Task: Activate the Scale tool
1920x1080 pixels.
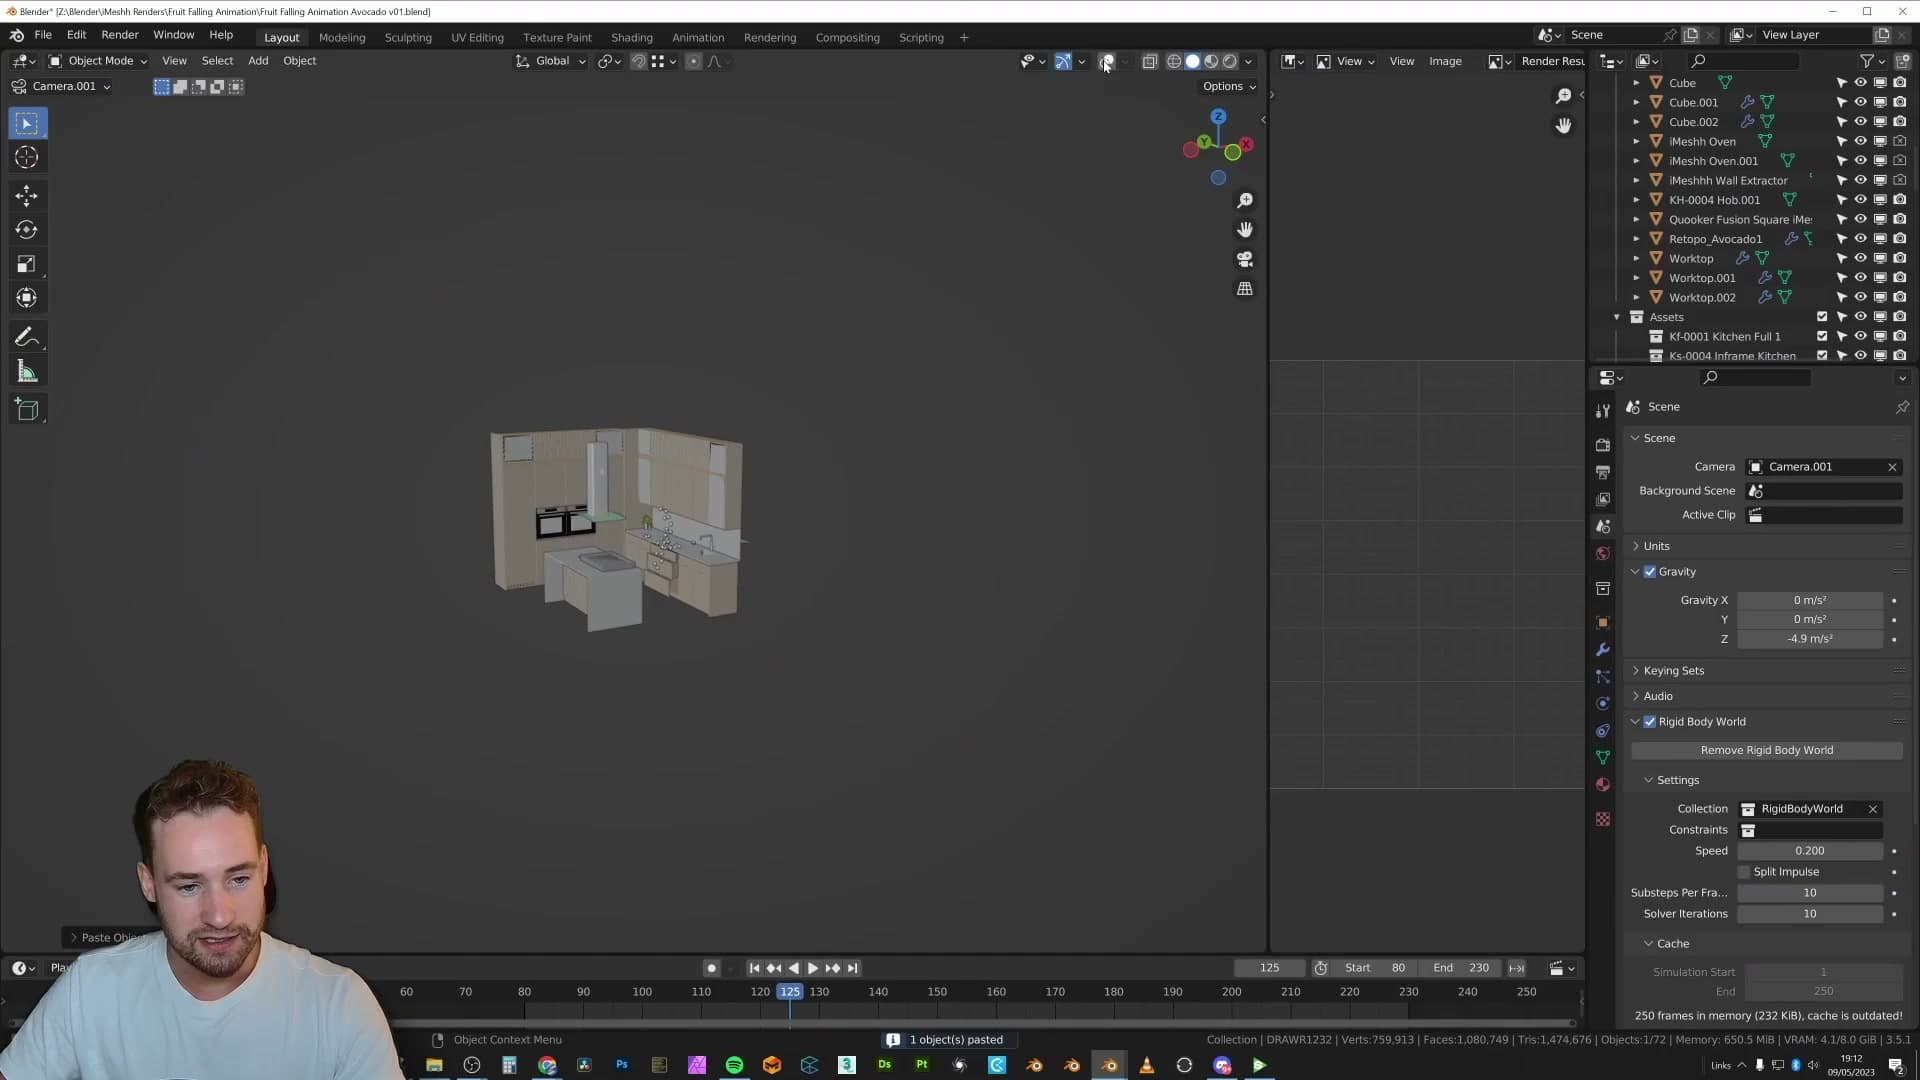Action: tap(27, 264)
